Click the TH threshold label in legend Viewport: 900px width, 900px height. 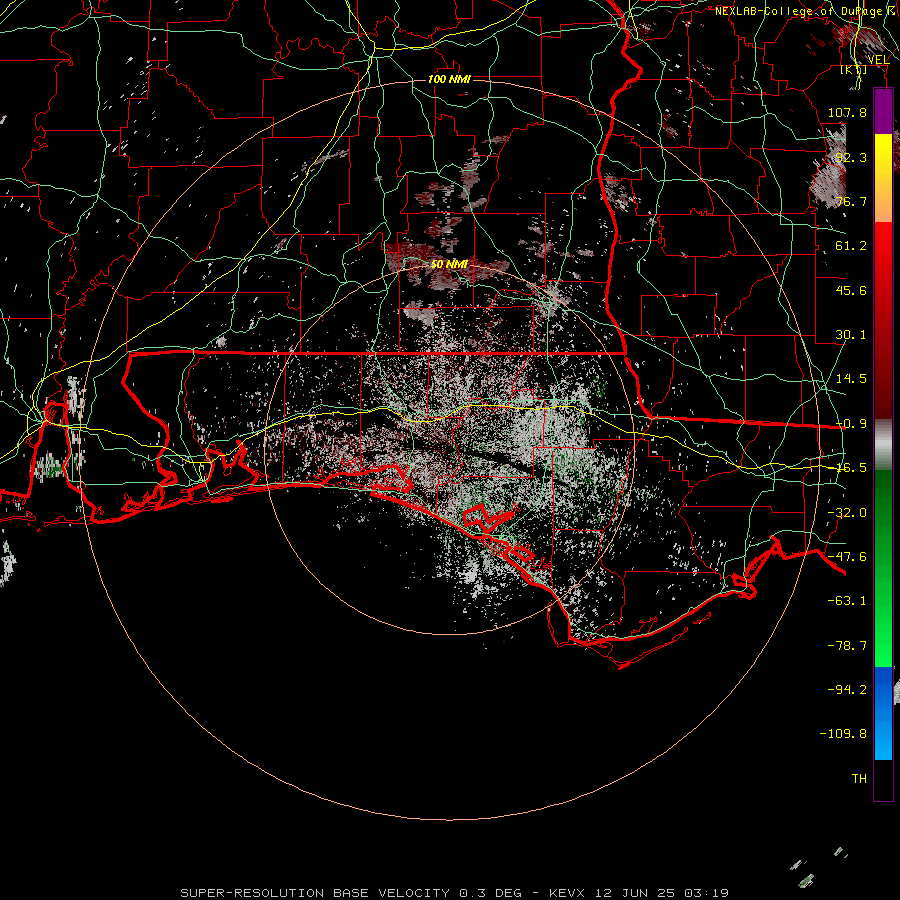click(x=859, y=778)
